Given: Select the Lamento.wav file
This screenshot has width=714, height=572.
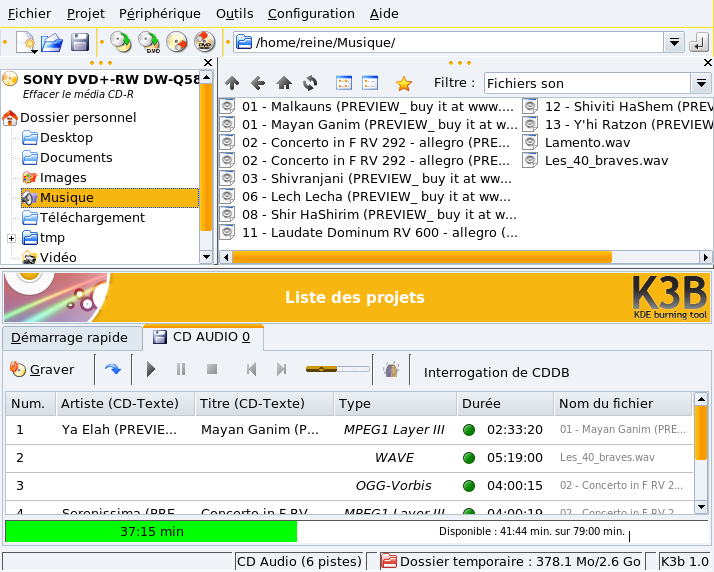Looking at the screenshot, I should click(586, 142).
